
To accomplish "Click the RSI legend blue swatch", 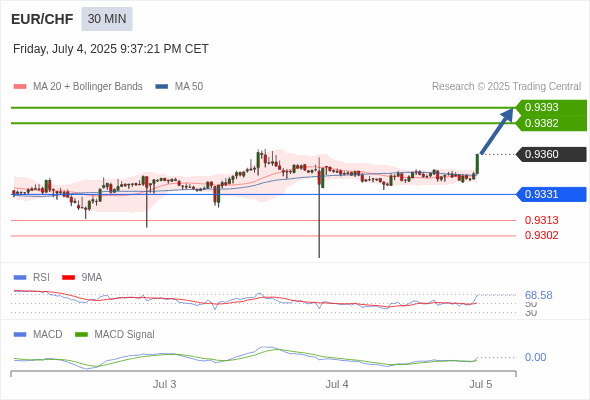I will pos(20,278).
